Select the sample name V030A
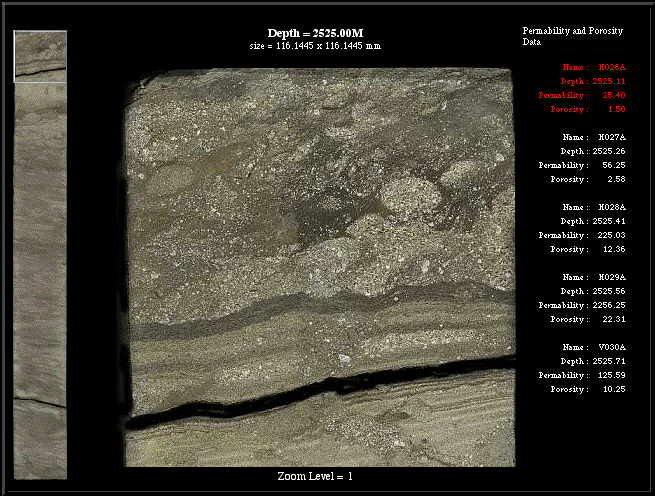Image resolution: width=655 pixels, height=496 pixels. click(x=612, y=347)
